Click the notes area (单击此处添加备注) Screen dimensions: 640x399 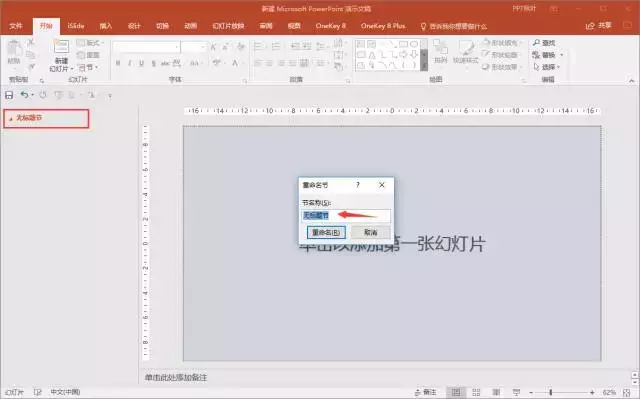[176, 377]
